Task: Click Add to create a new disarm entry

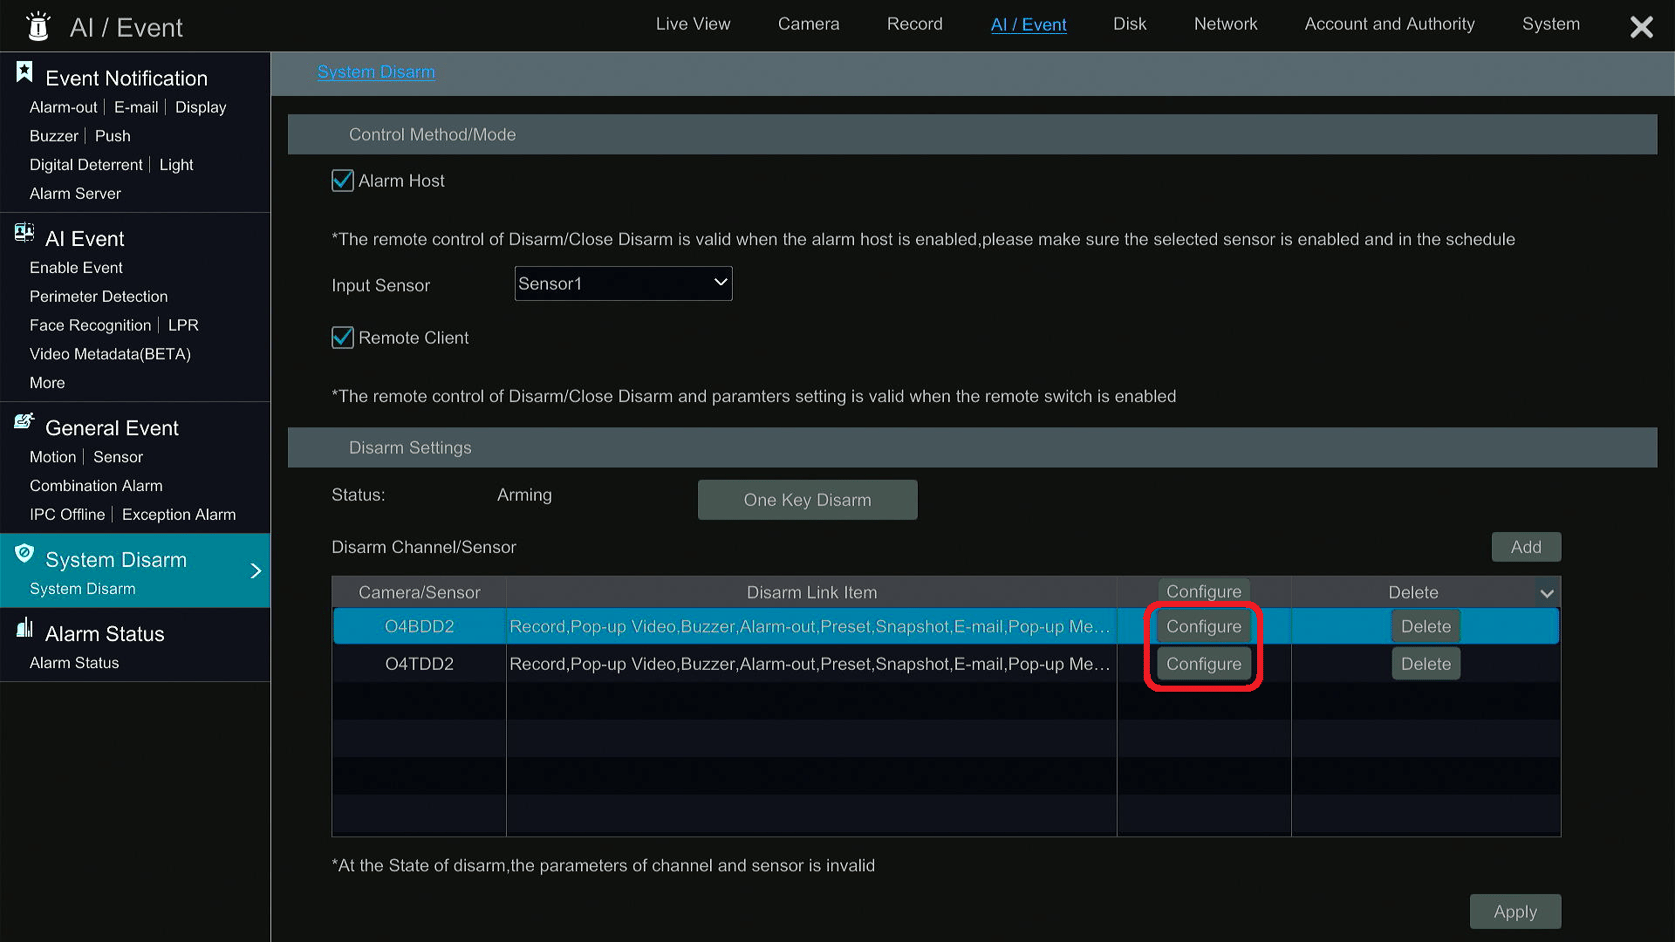Action: tap(1525, 546)
